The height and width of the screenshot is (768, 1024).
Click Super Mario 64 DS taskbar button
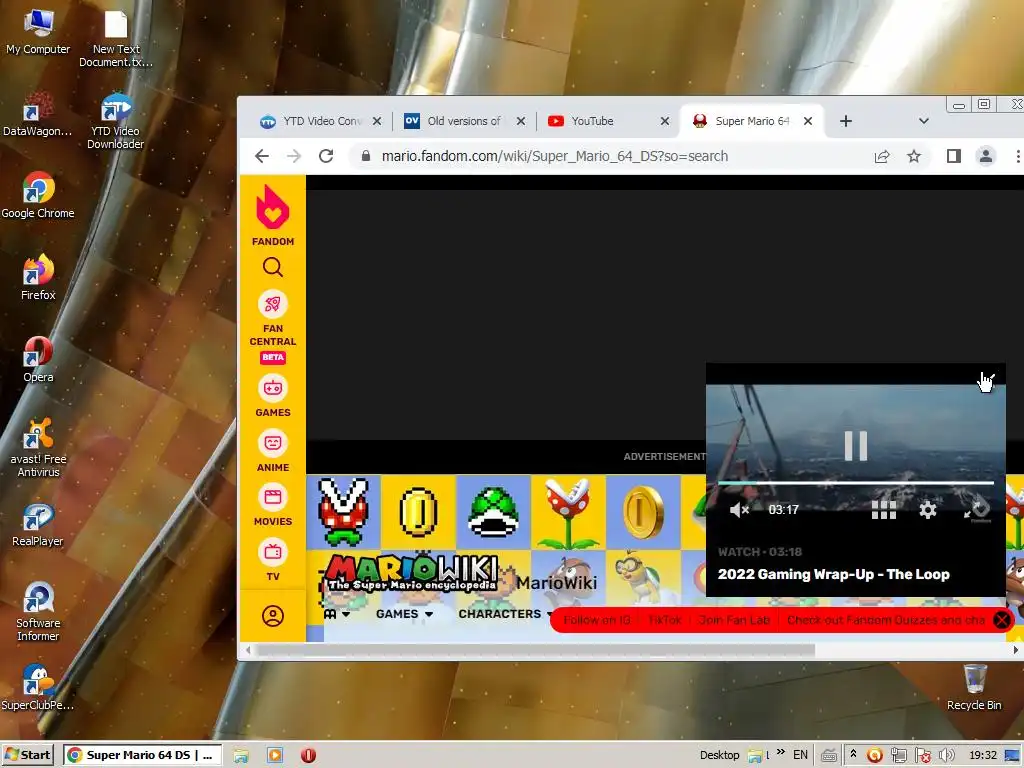(142, 755)
